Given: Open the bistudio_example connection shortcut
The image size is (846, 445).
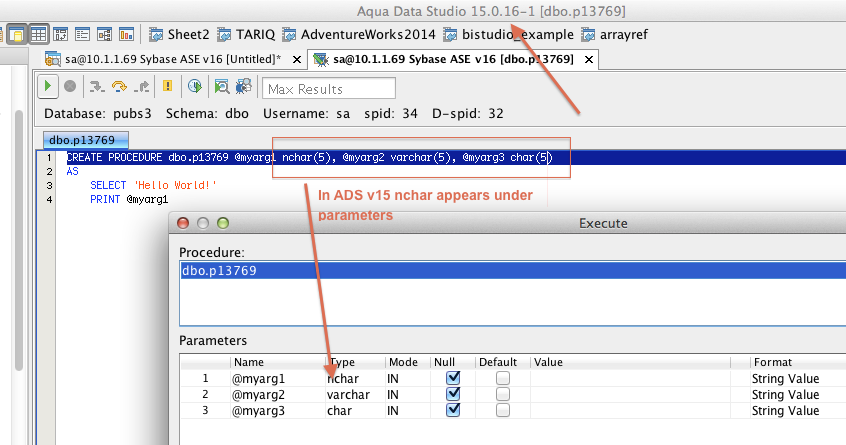Looking at the screenshot, I should [x=508, y=35].
